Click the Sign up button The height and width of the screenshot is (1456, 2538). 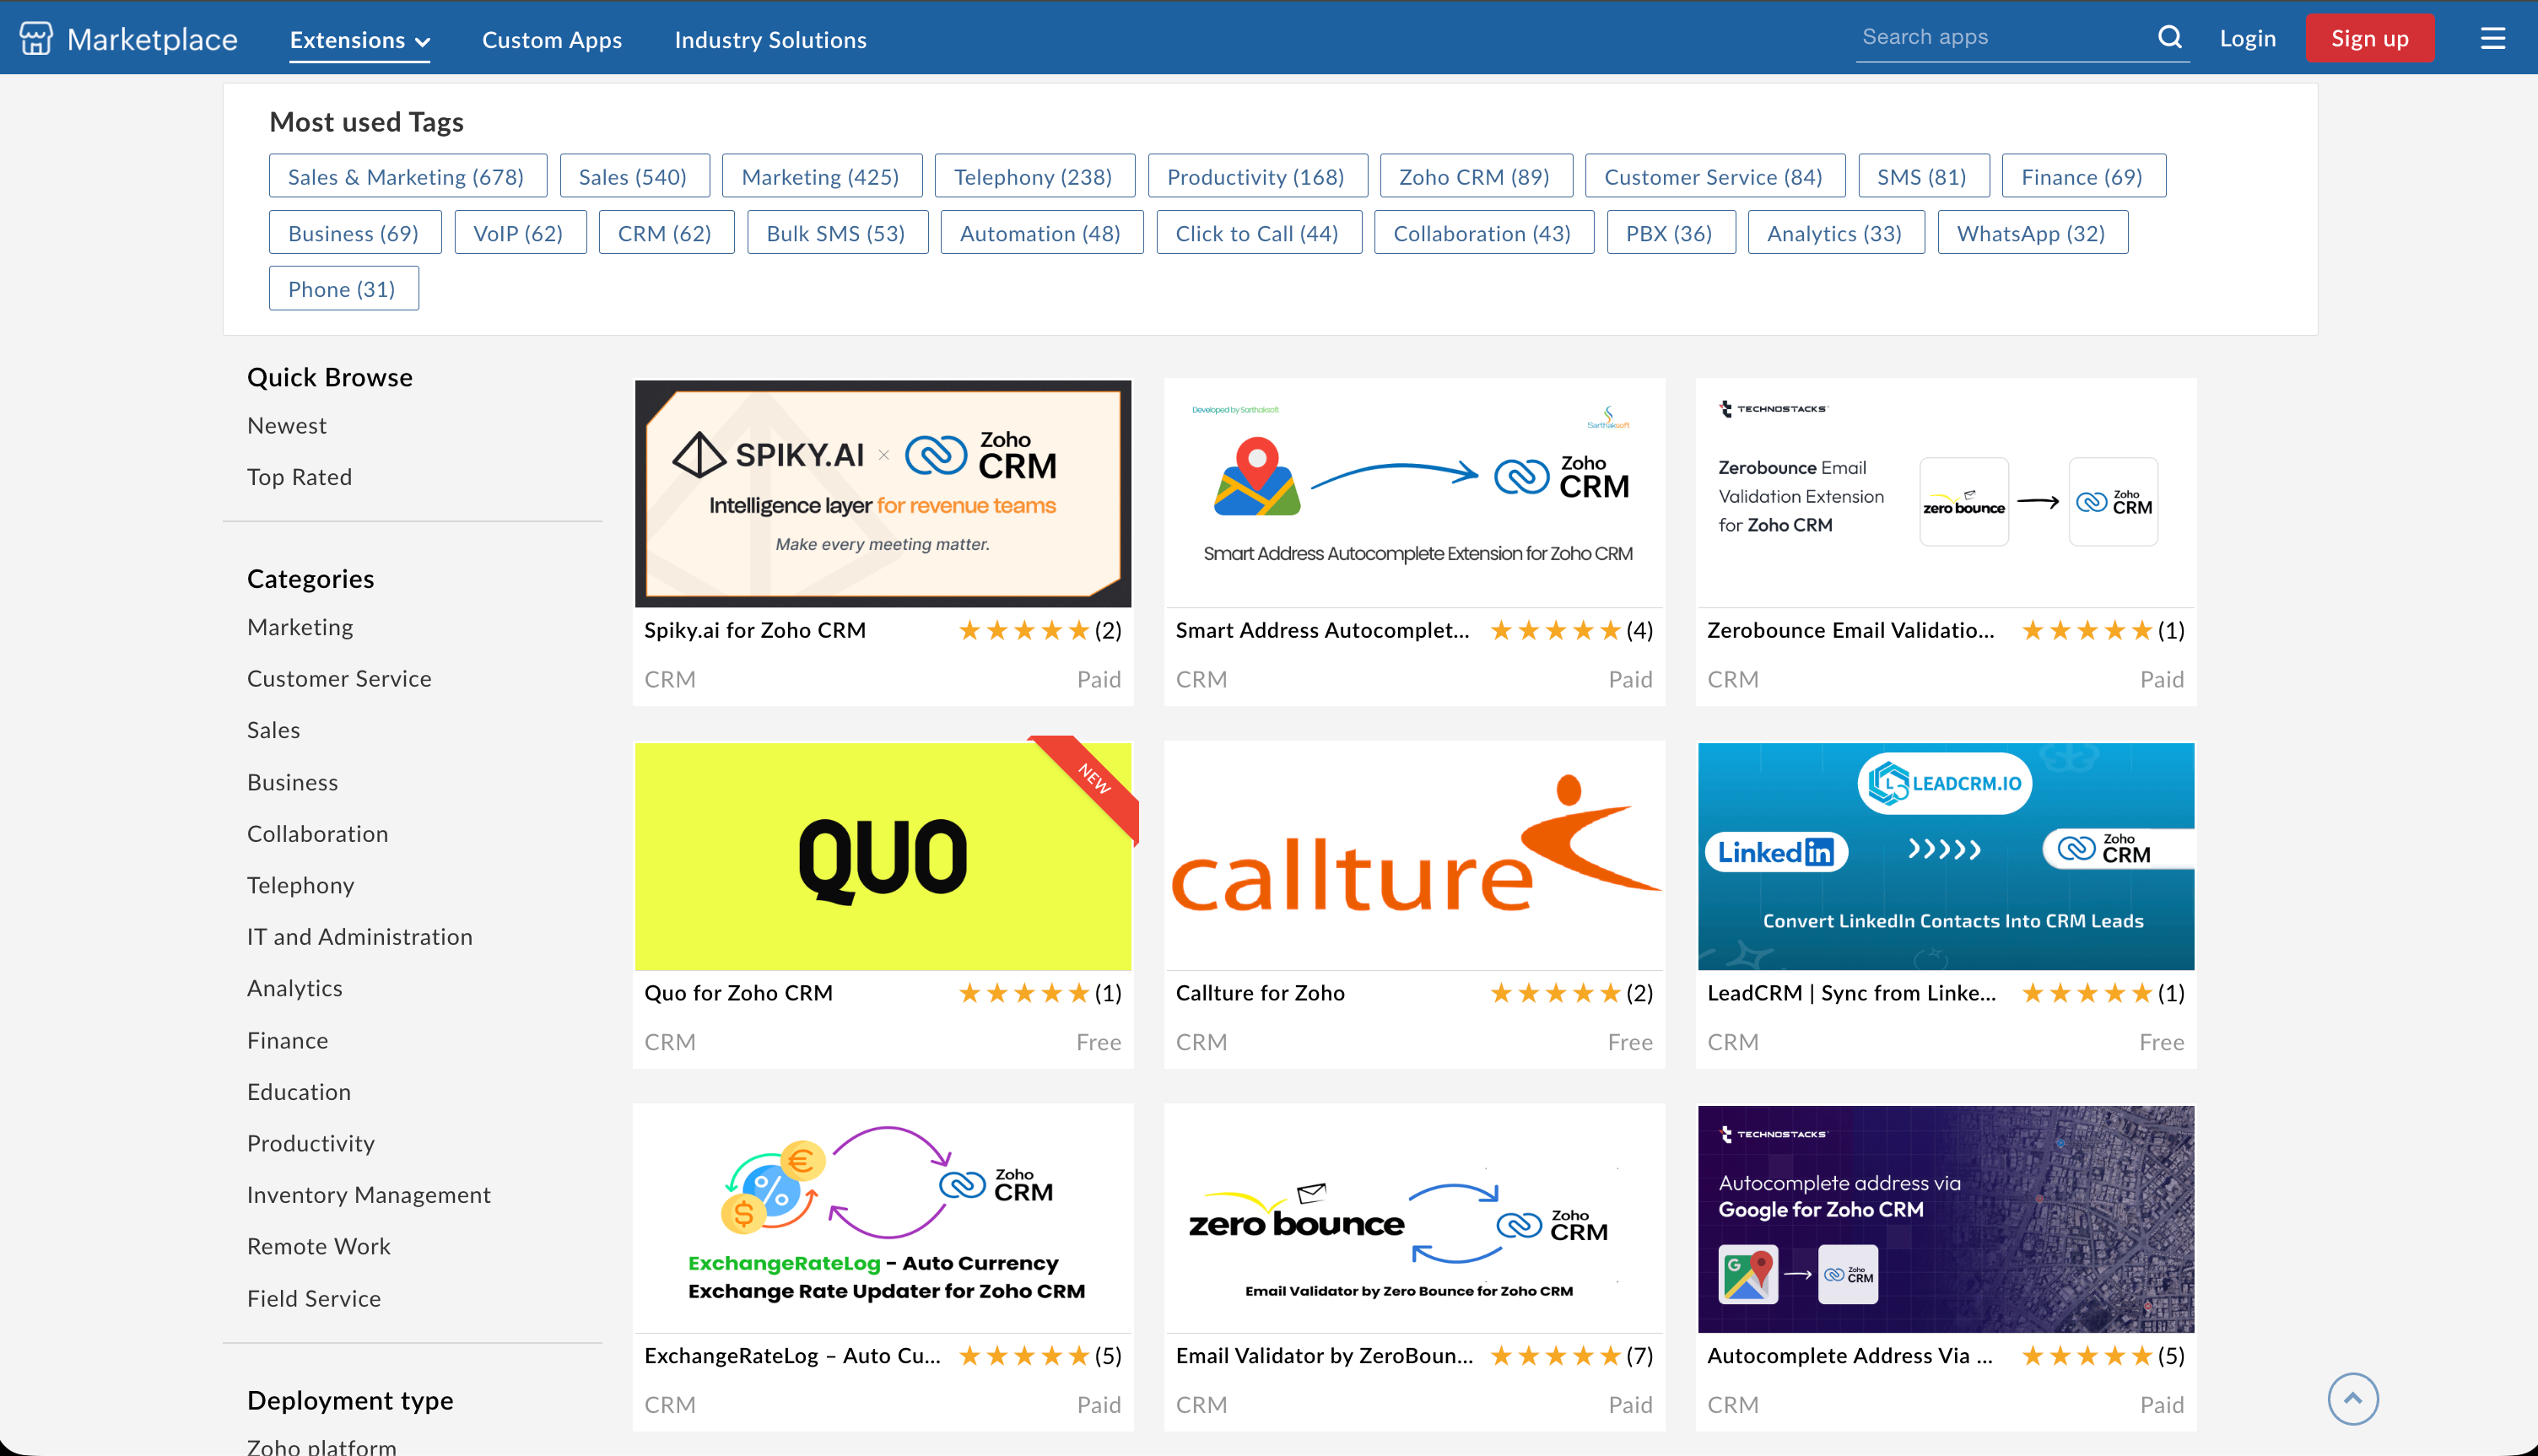[2369, 39]
